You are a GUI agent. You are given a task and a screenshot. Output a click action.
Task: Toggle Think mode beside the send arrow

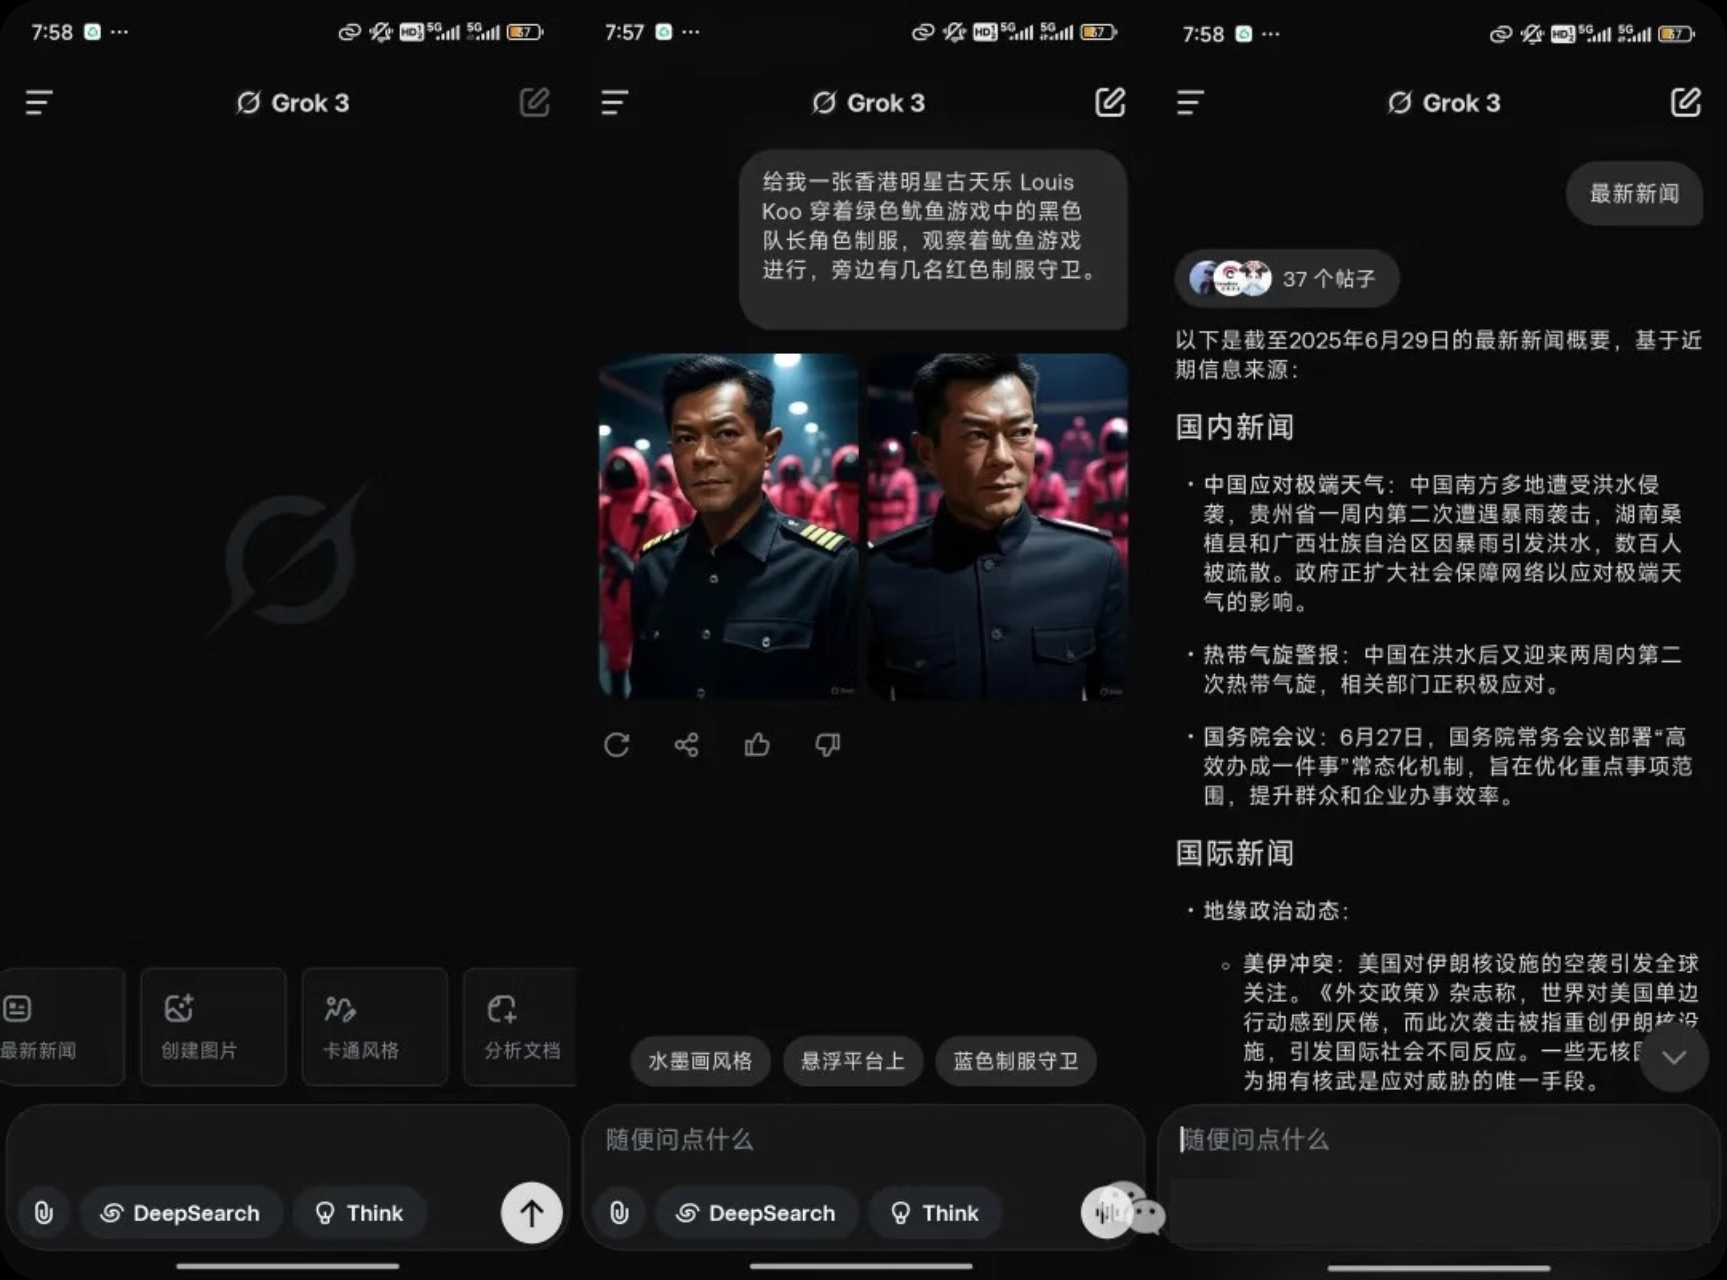(360, 1213)
